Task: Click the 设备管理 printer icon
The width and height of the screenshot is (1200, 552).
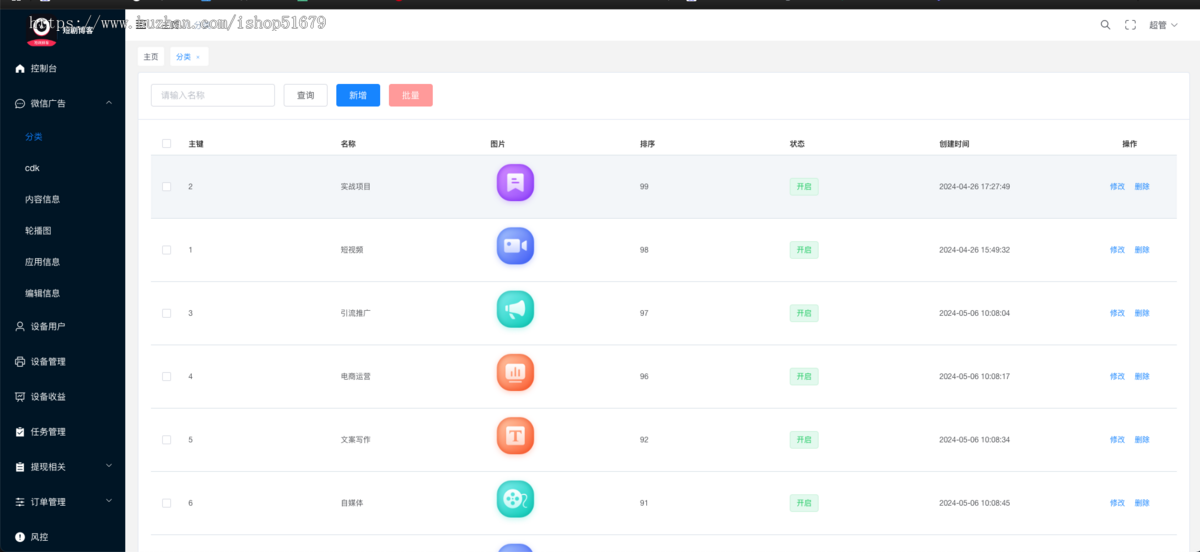Action: pos(20,362)
